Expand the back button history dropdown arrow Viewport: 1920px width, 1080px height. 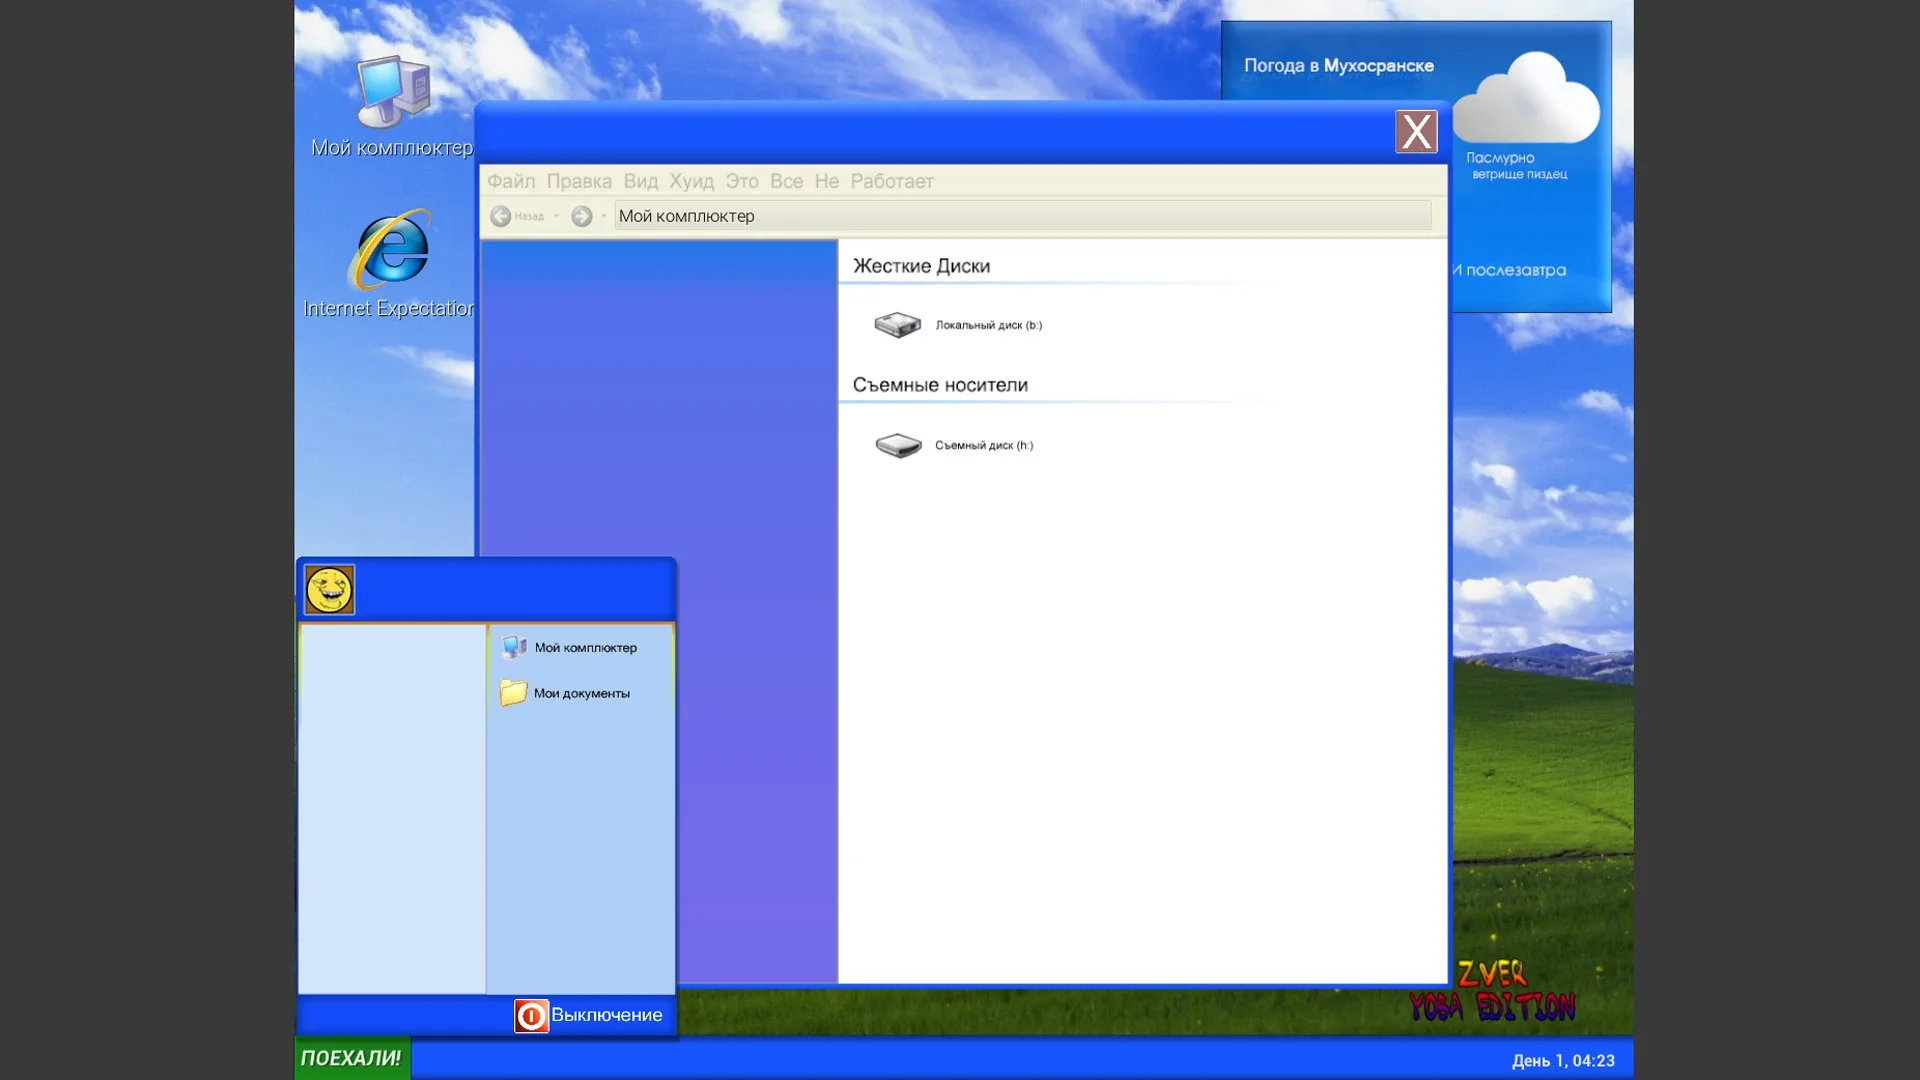coord(556,216)
